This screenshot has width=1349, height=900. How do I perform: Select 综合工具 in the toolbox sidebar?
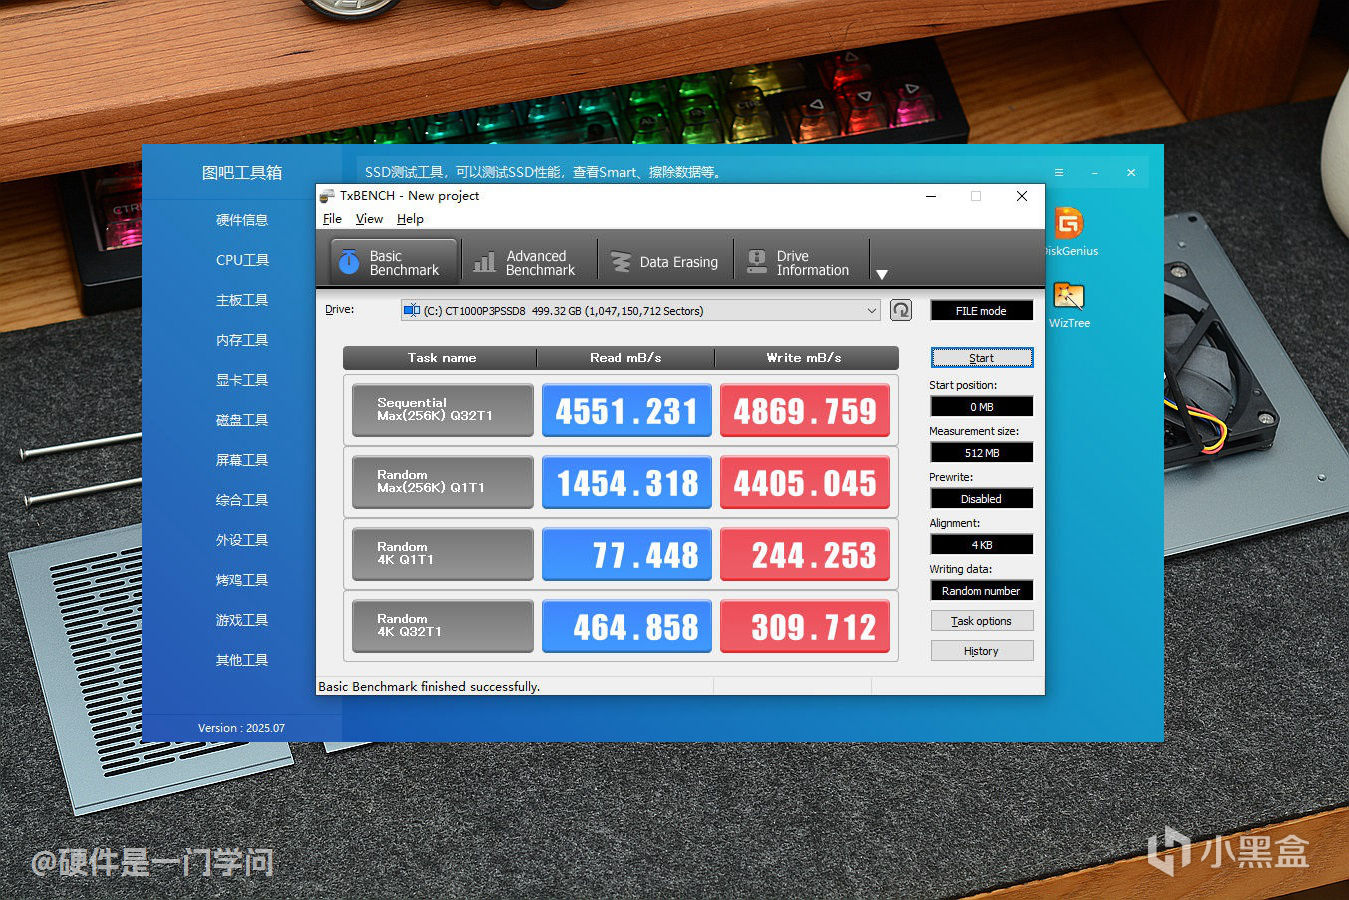click(x=242, y=500)
